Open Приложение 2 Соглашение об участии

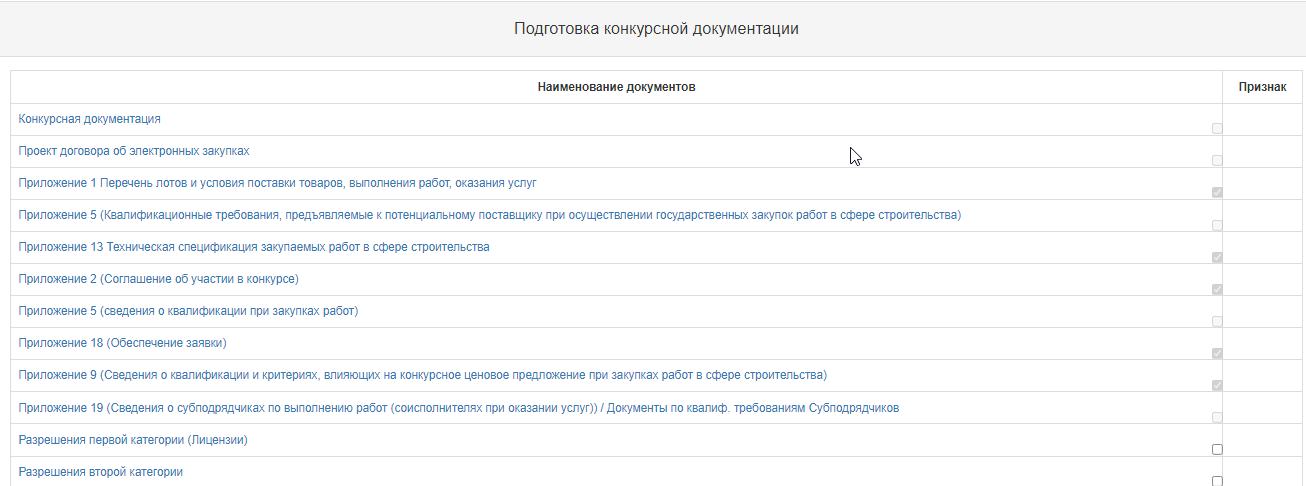pyautogui.click(x=158, y=279)
